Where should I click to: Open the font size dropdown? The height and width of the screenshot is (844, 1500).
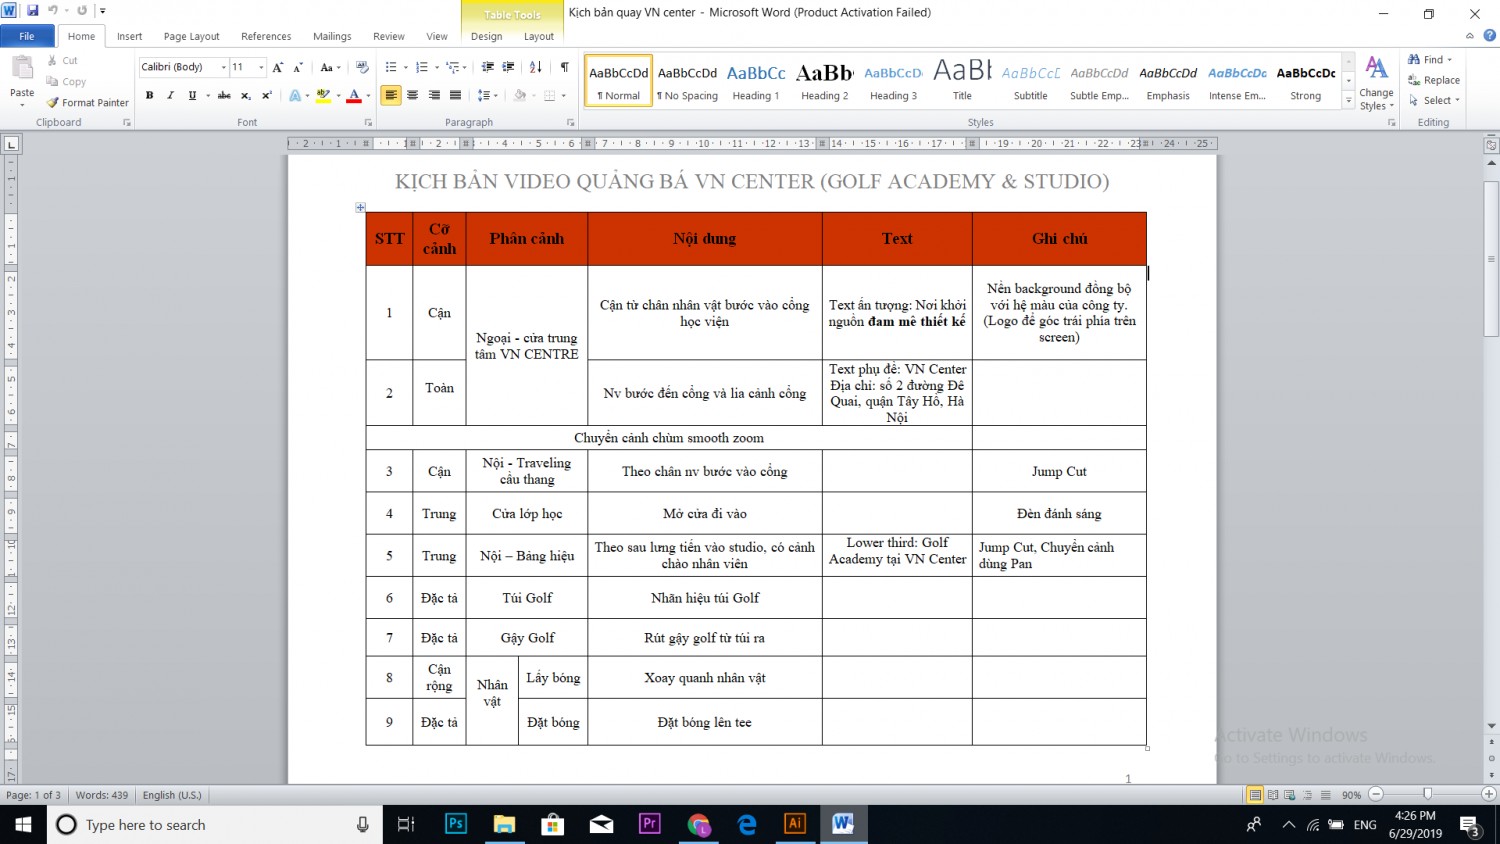point(248,67)
